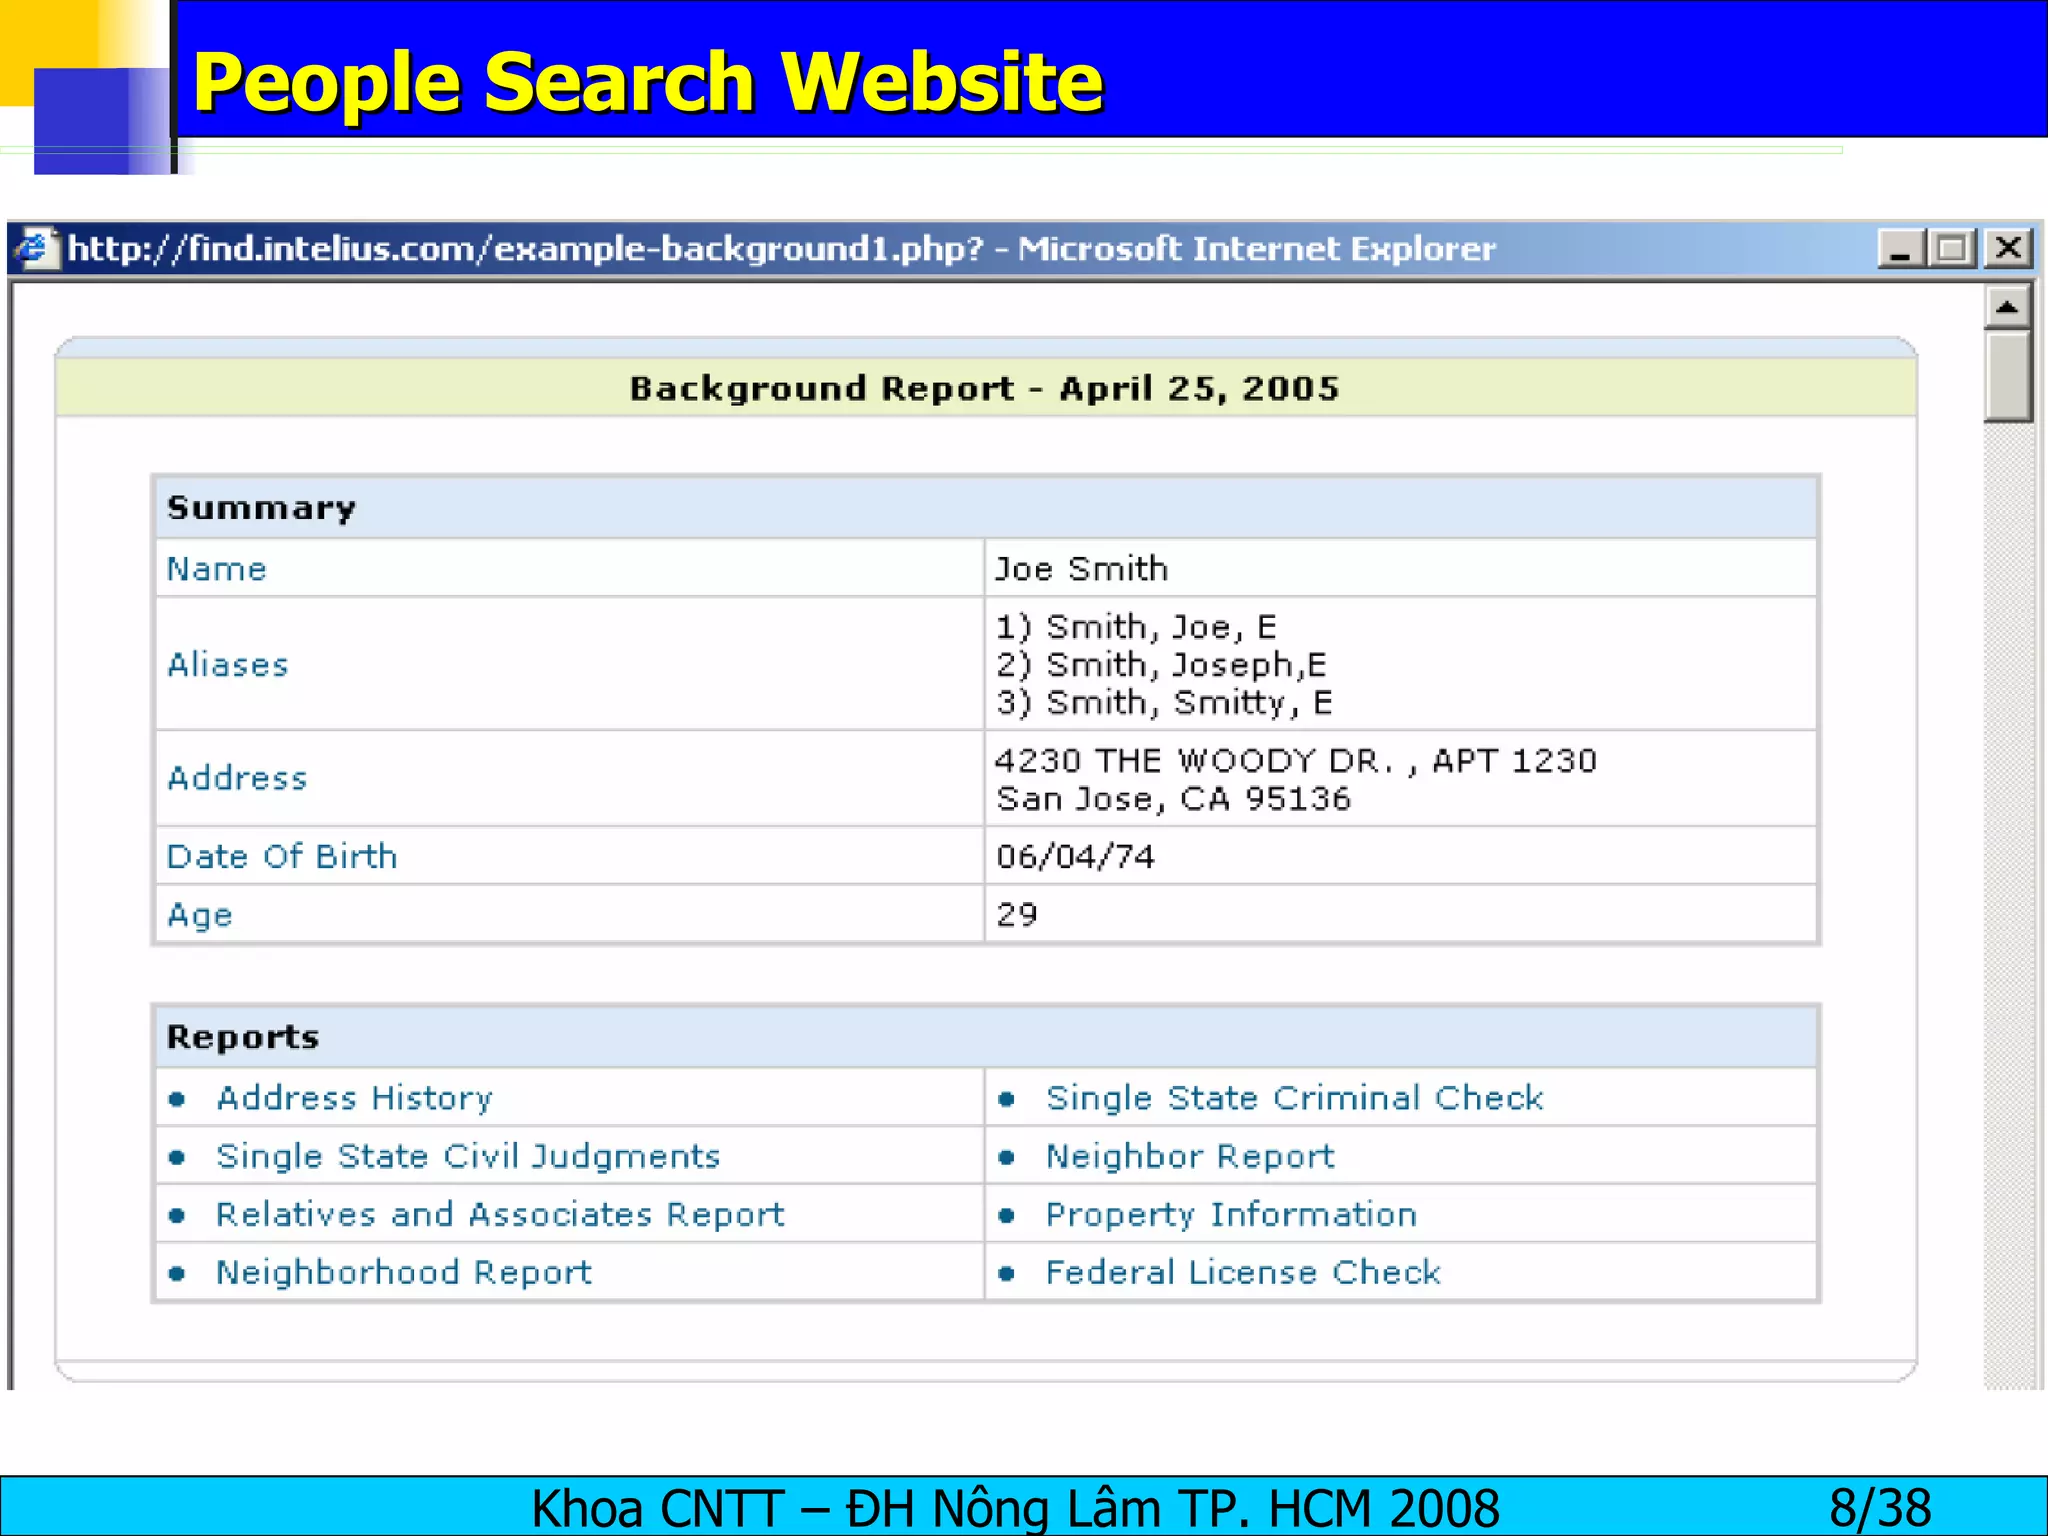Maximize the Internet Explorer window
2048x1536 pixels.
coord(1952,248)
